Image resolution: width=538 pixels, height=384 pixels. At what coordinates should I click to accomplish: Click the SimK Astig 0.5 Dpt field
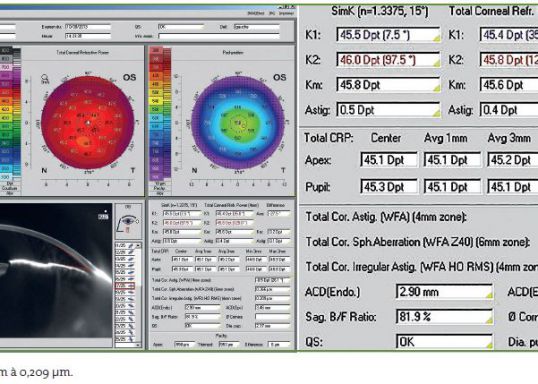pyautogui.click(x=388, y=110)
